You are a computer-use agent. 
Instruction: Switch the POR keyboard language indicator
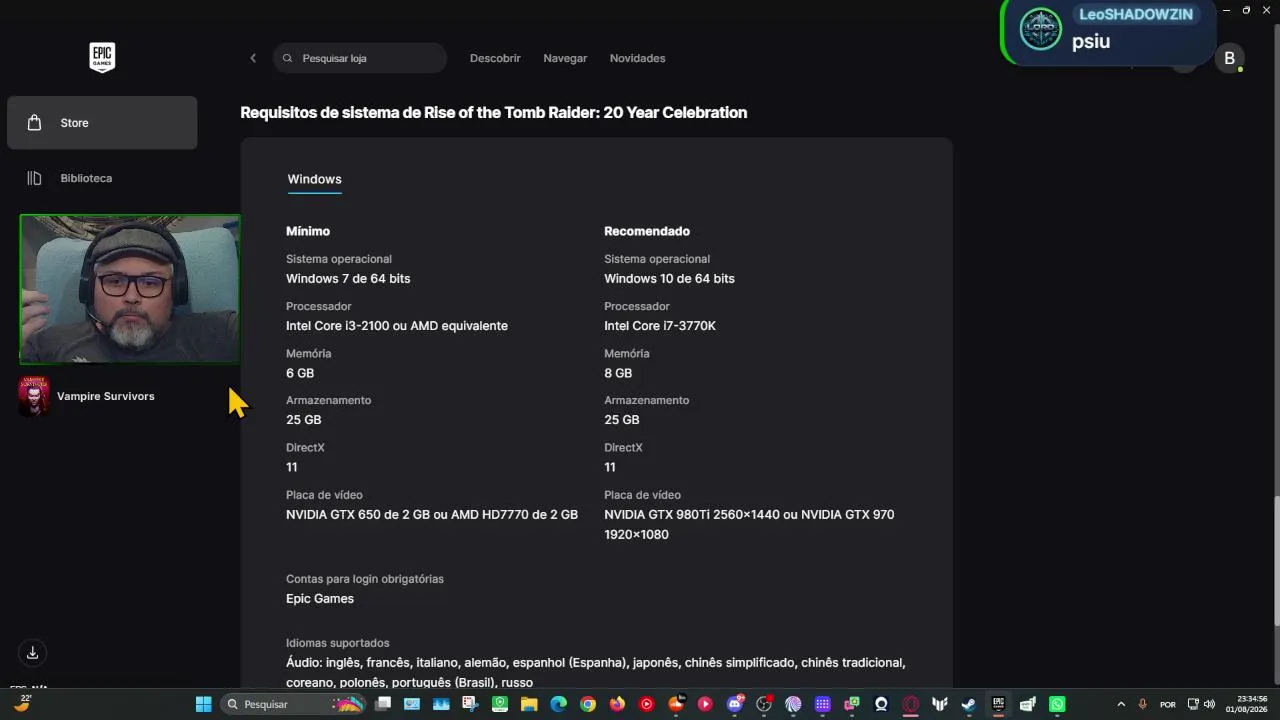pyautogui.click(x=1167, y=704)
